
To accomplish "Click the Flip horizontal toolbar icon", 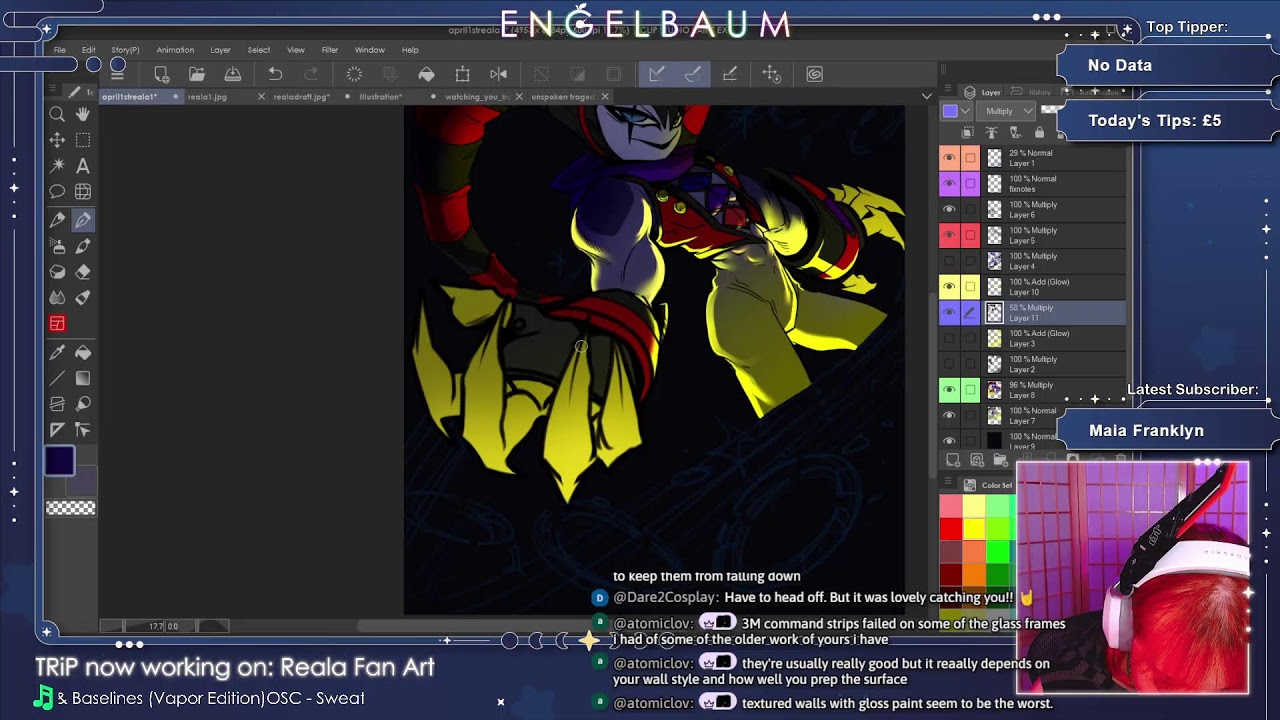I will pos(498,74).
